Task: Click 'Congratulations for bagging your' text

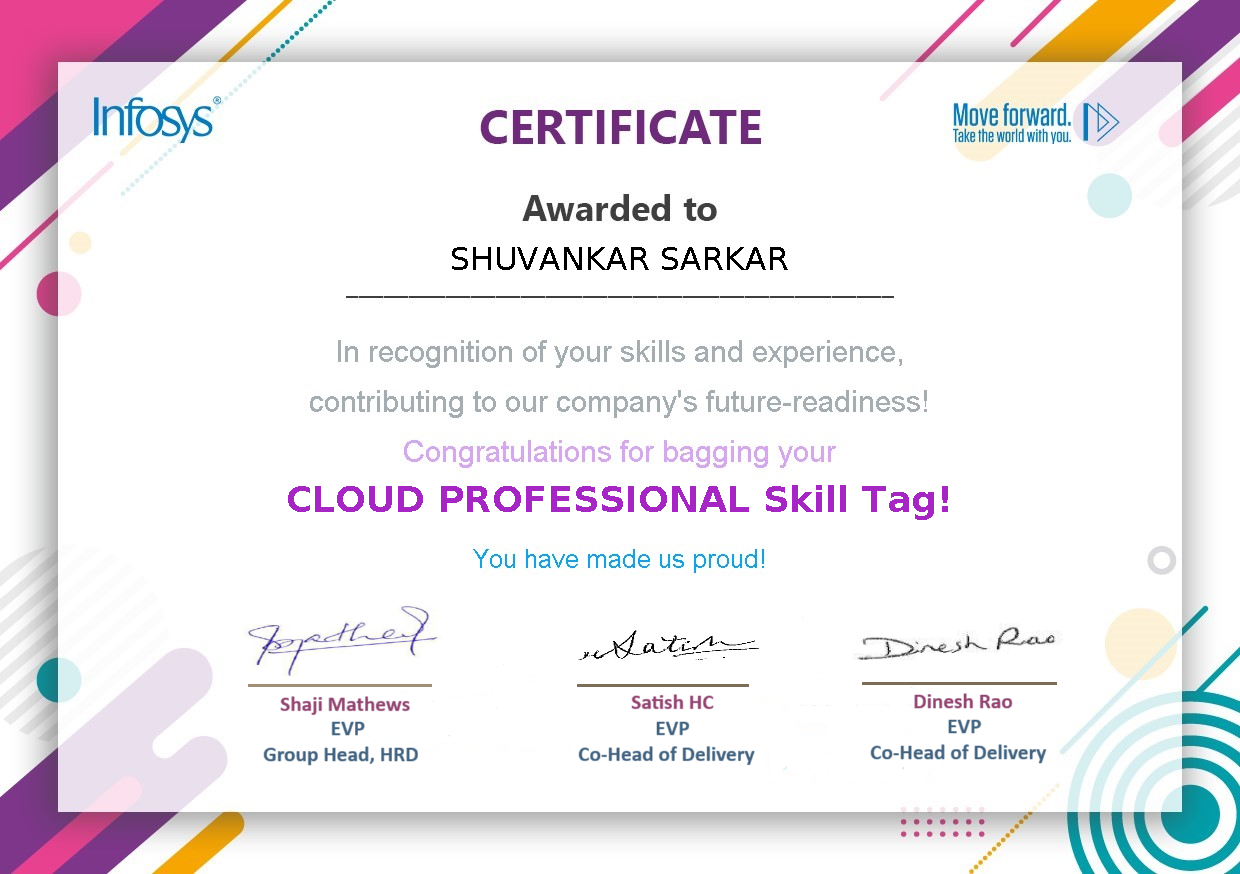Action: (x=619, y=453)
